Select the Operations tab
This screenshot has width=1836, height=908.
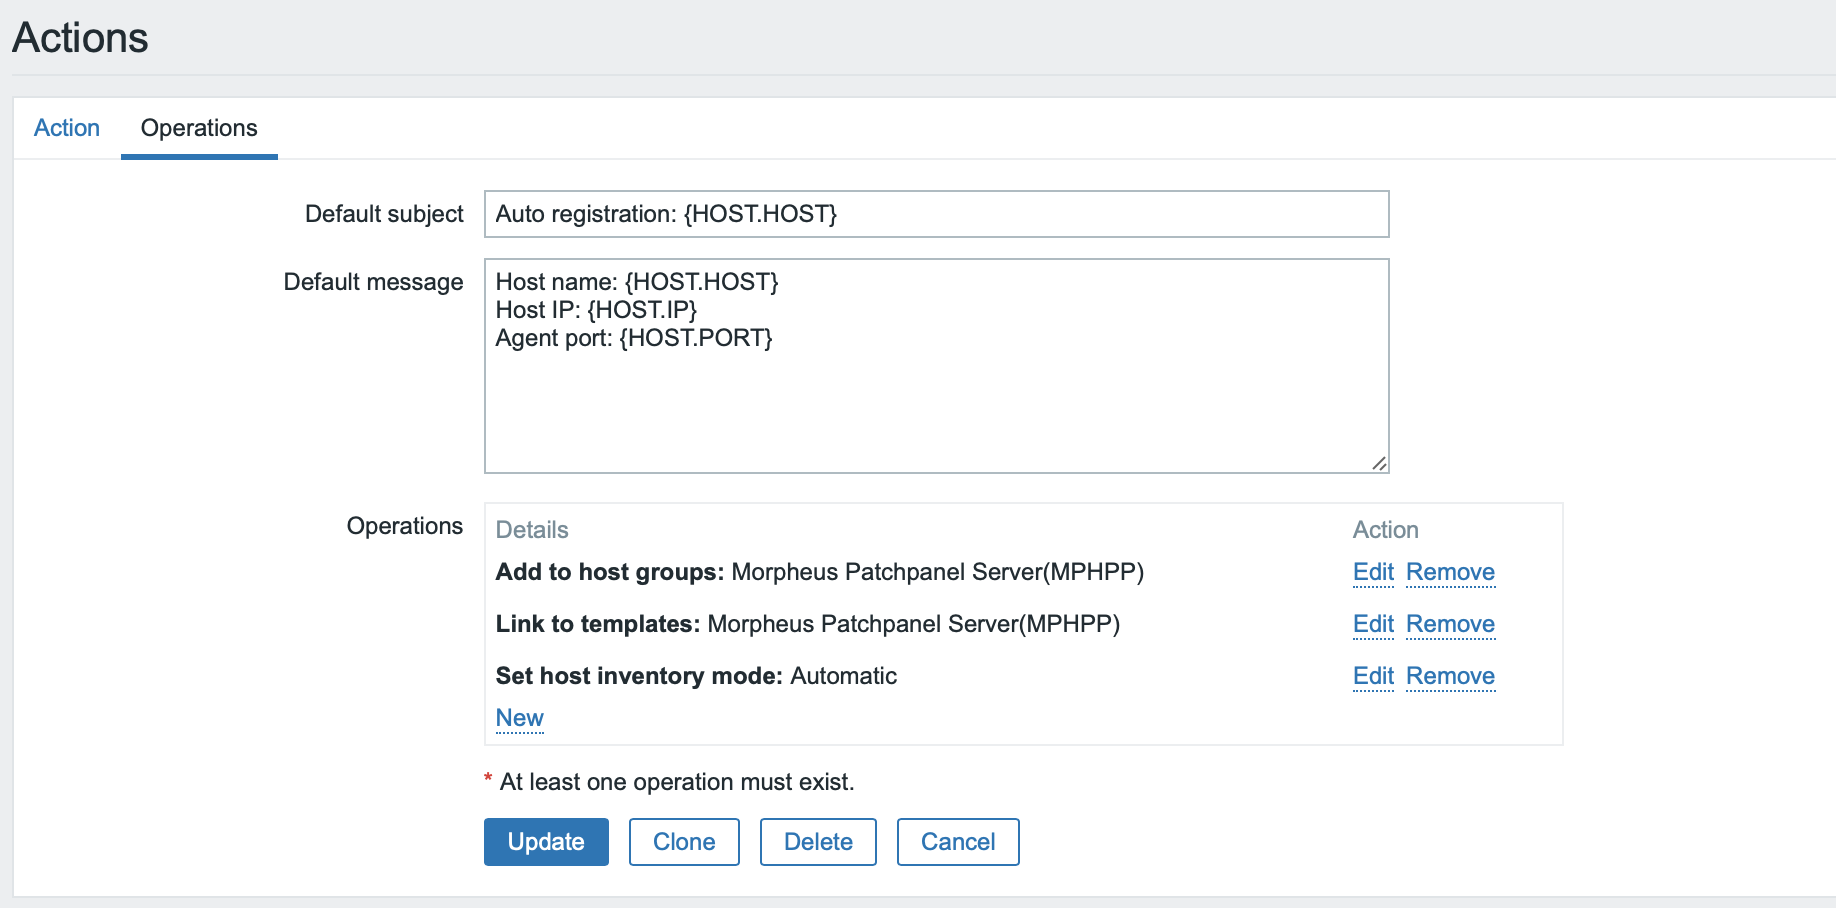tap(199, 128)
